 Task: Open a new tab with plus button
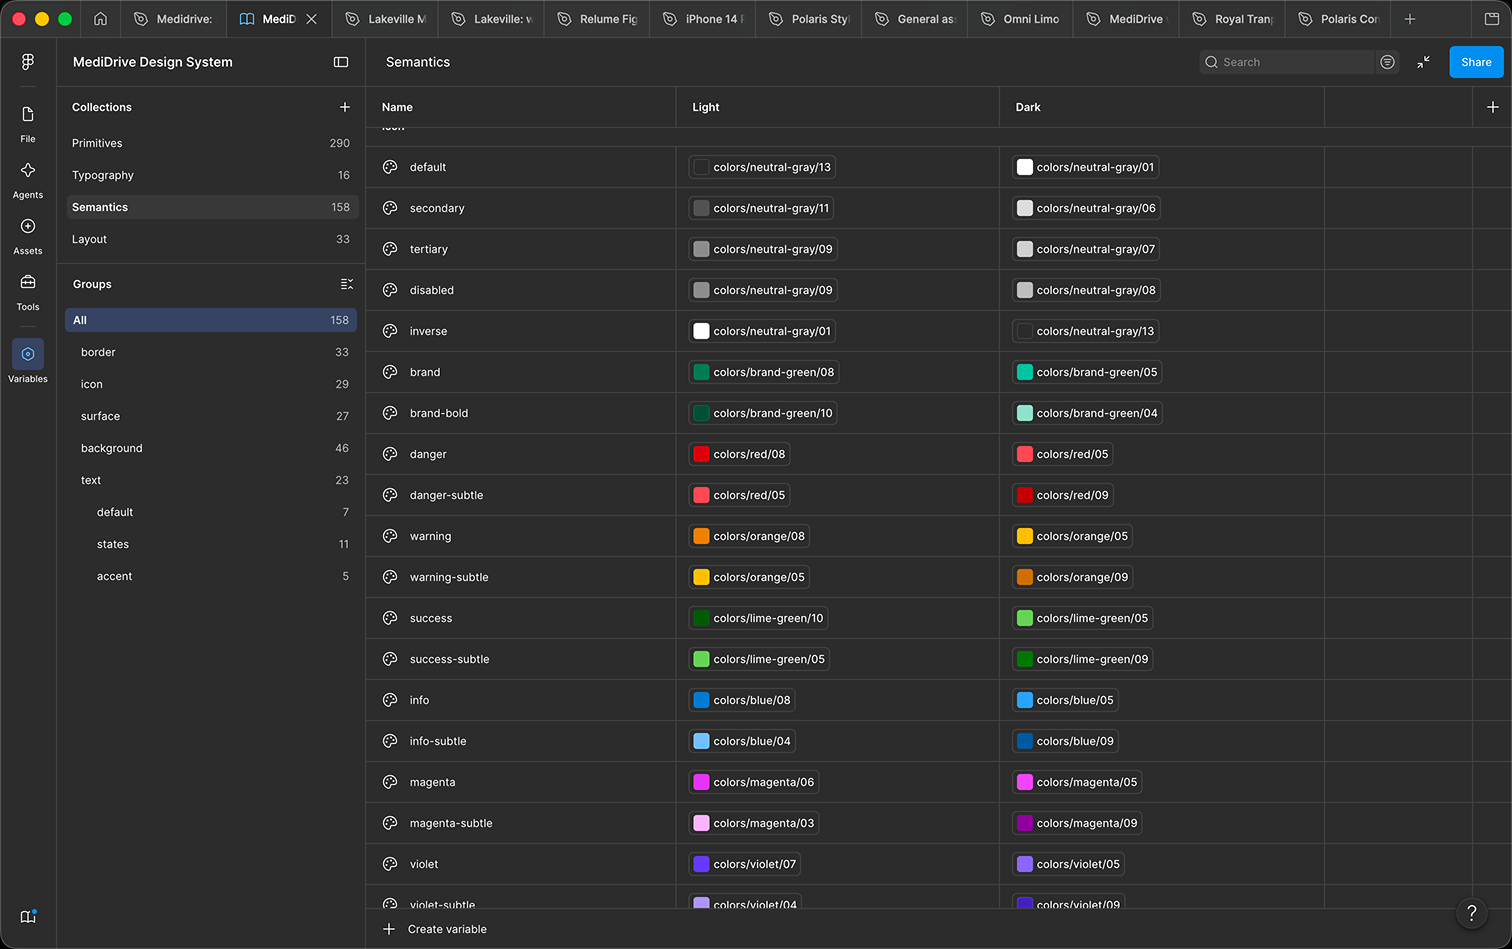pos(1410,19)
